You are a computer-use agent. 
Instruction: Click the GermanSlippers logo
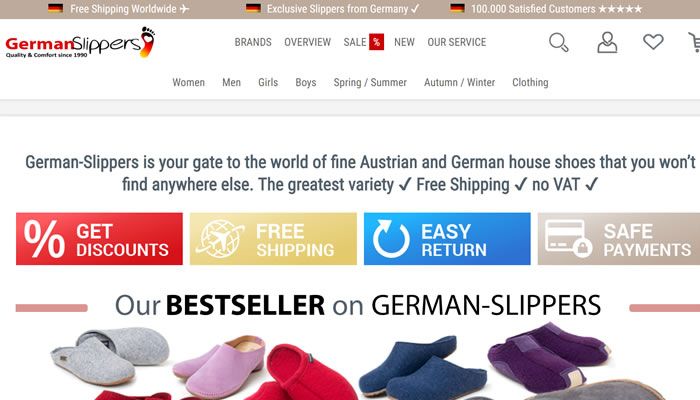80,42
